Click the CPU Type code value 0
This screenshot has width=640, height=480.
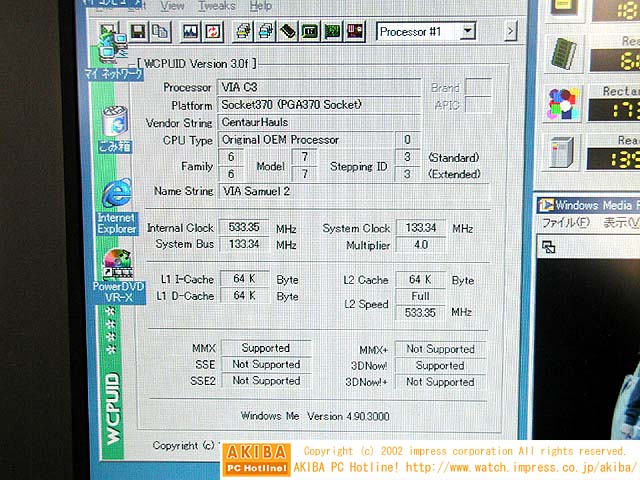click(x=407, y=140)
